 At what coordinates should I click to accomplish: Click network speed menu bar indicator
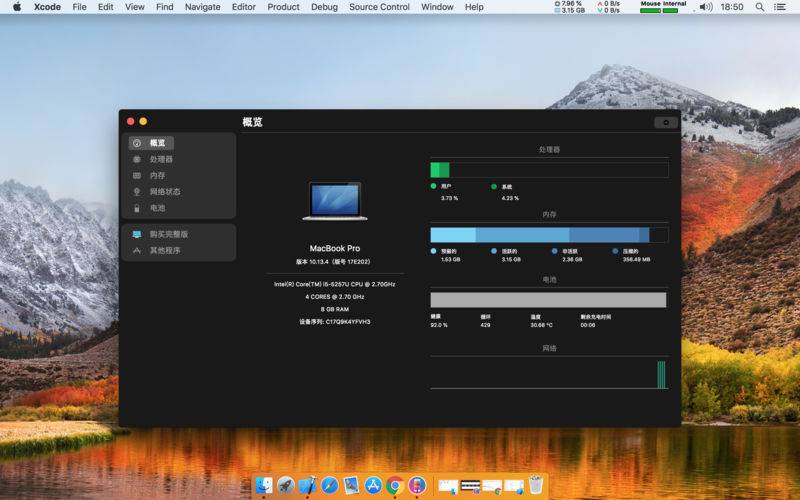pos(608,7)
